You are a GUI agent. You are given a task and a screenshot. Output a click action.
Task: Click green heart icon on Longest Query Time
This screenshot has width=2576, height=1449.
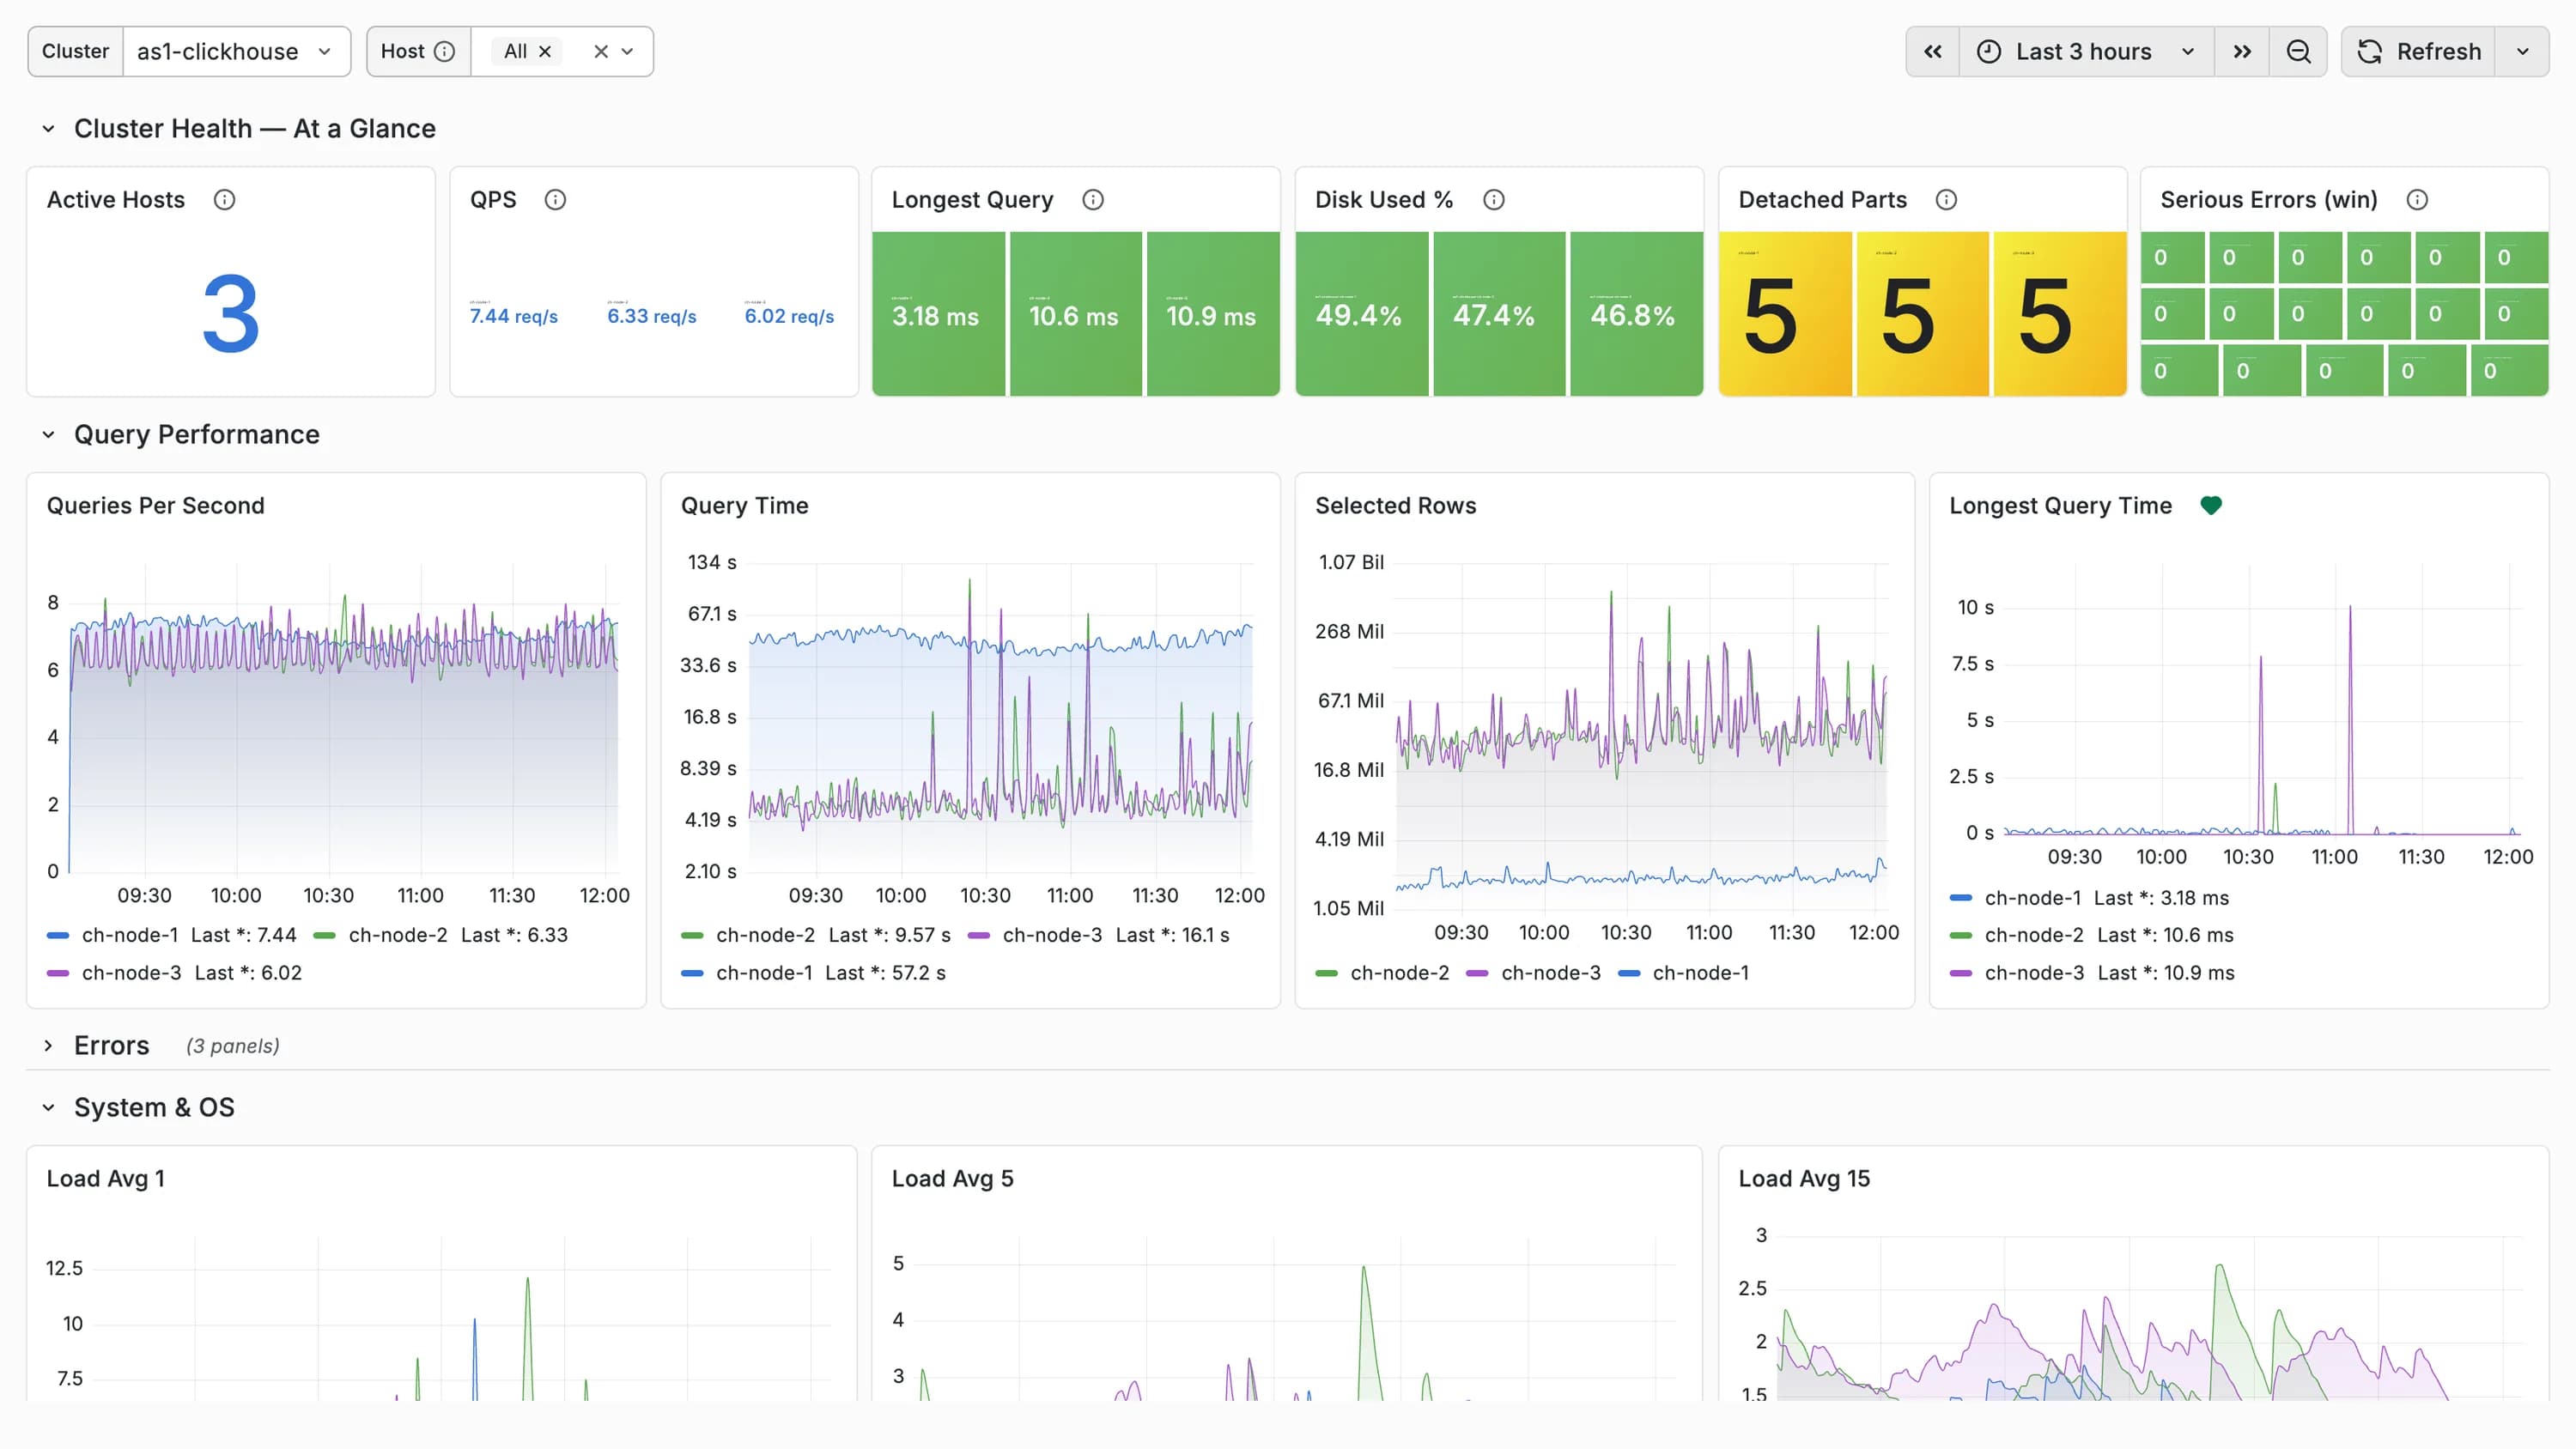point(2211,506)
